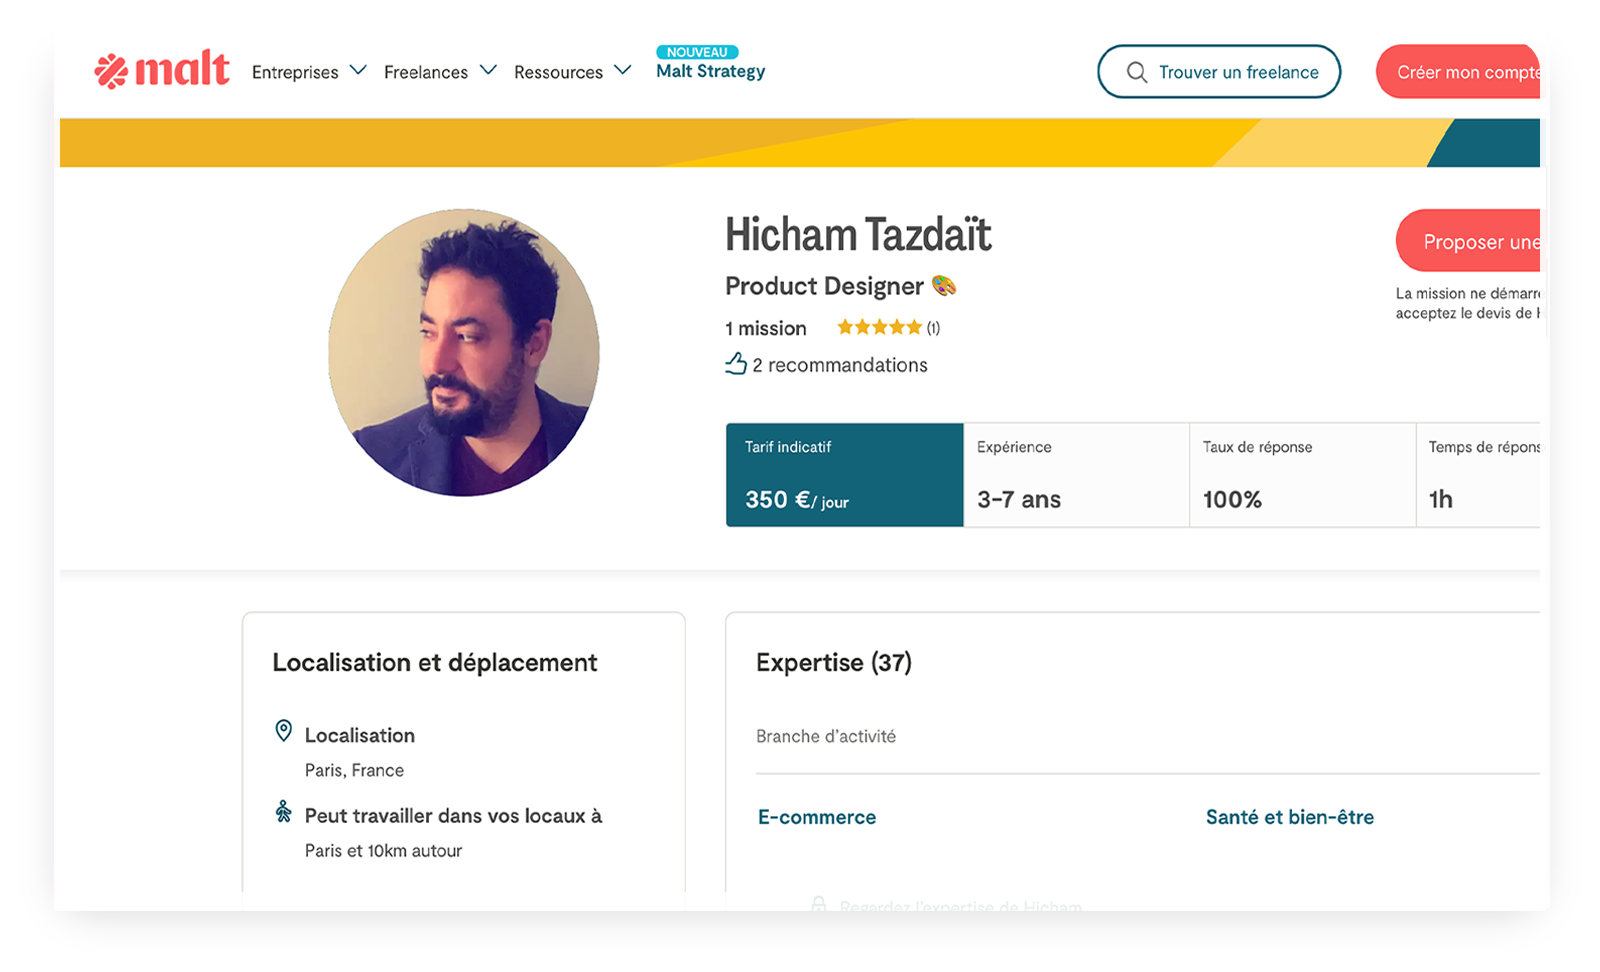The height and width of the screenshot is (972, 1600).
Task: Click the walking person icon
Action: (x=284, y=812)
